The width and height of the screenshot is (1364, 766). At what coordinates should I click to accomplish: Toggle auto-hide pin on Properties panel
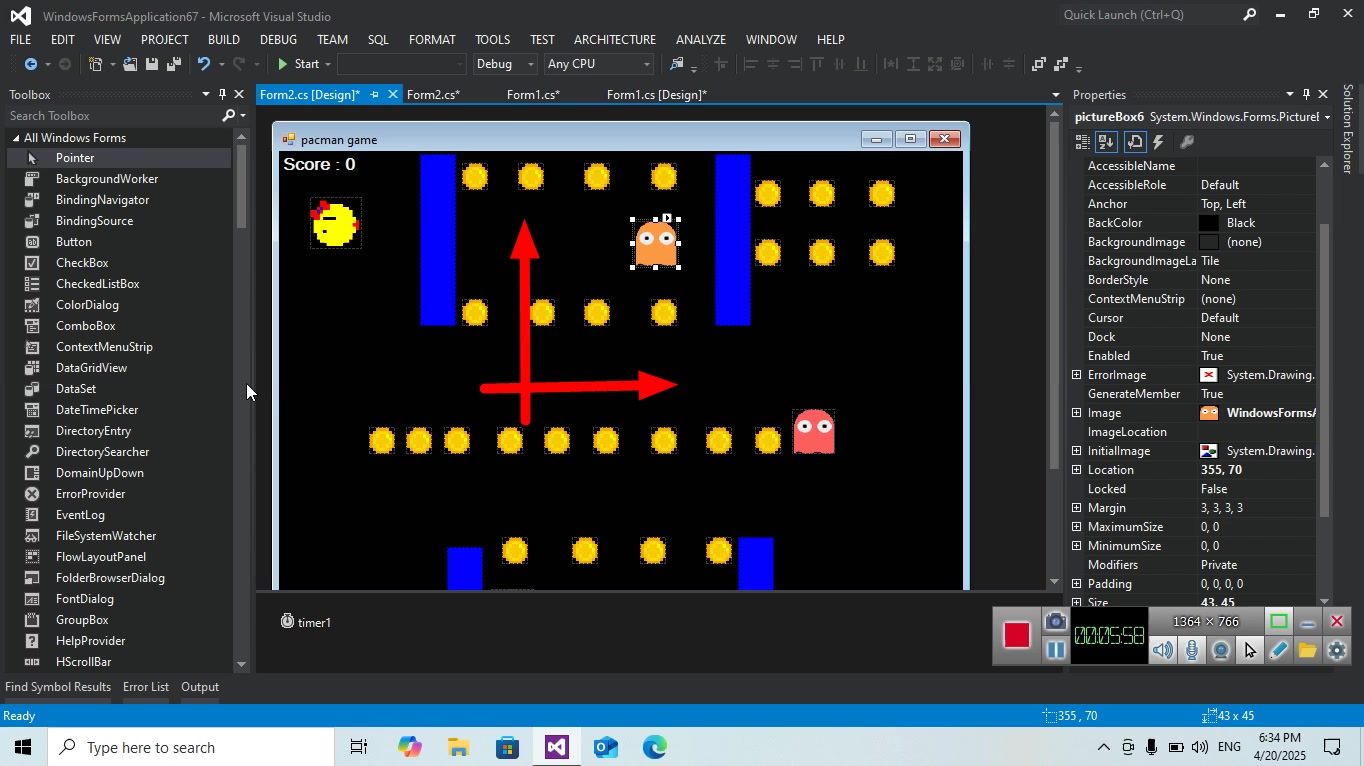click(1306, 94)
